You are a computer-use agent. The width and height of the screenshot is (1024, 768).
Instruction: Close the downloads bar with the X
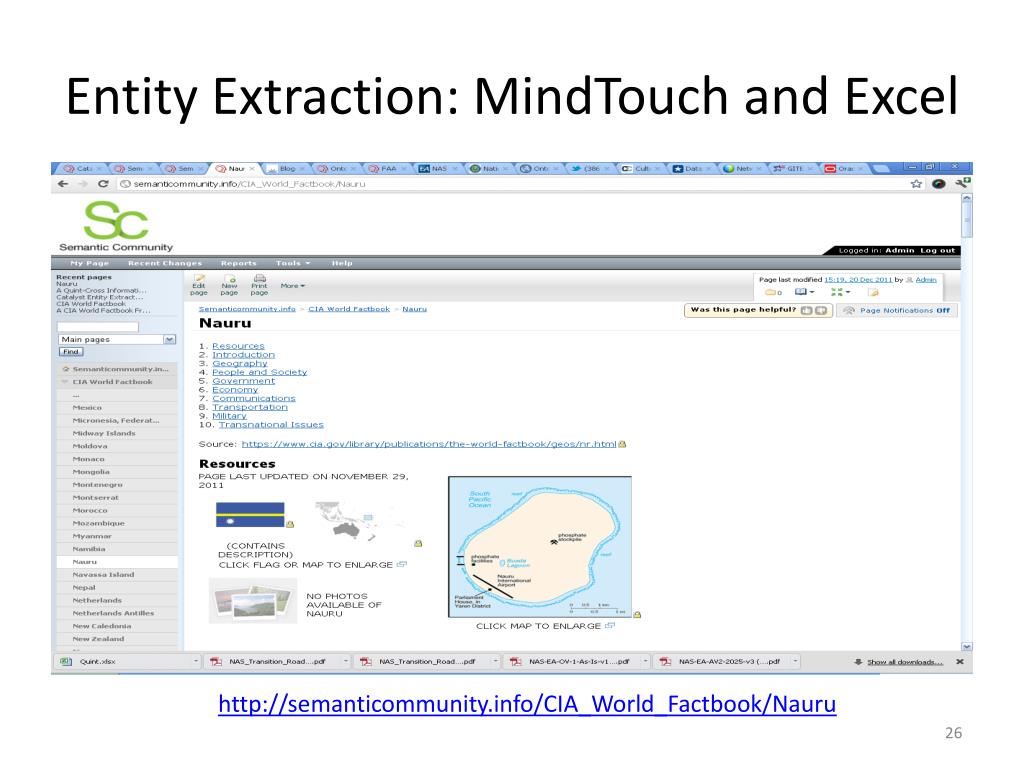pos(960,662)
